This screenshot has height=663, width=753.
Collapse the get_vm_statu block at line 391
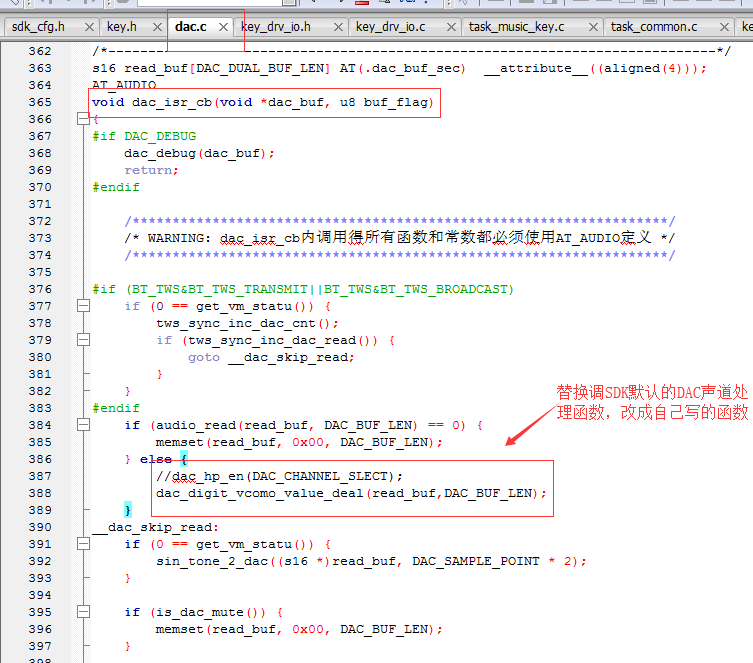click(x=84, y=544)
